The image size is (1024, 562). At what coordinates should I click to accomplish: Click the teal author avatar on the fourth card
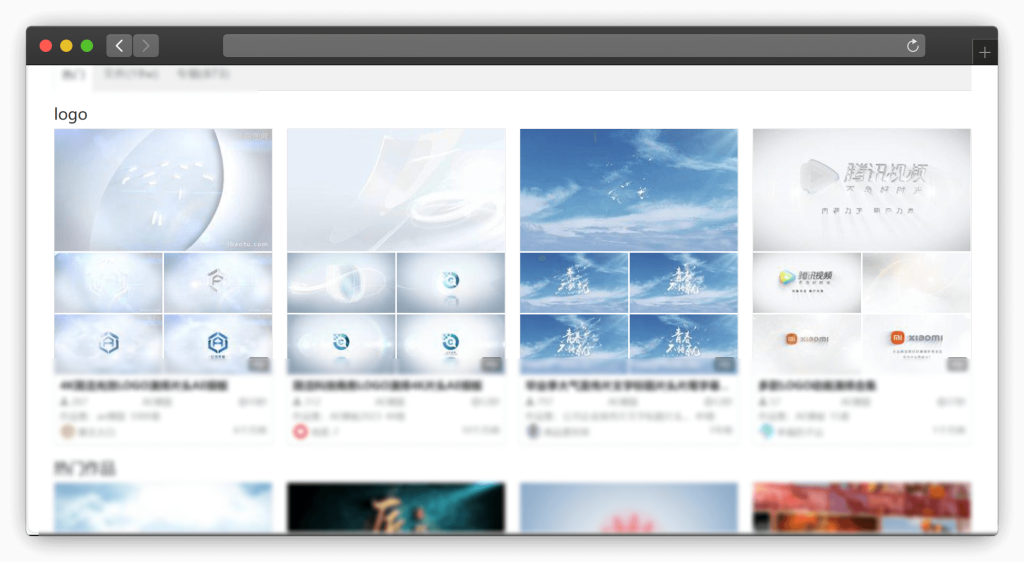click(x=766, y=431)
